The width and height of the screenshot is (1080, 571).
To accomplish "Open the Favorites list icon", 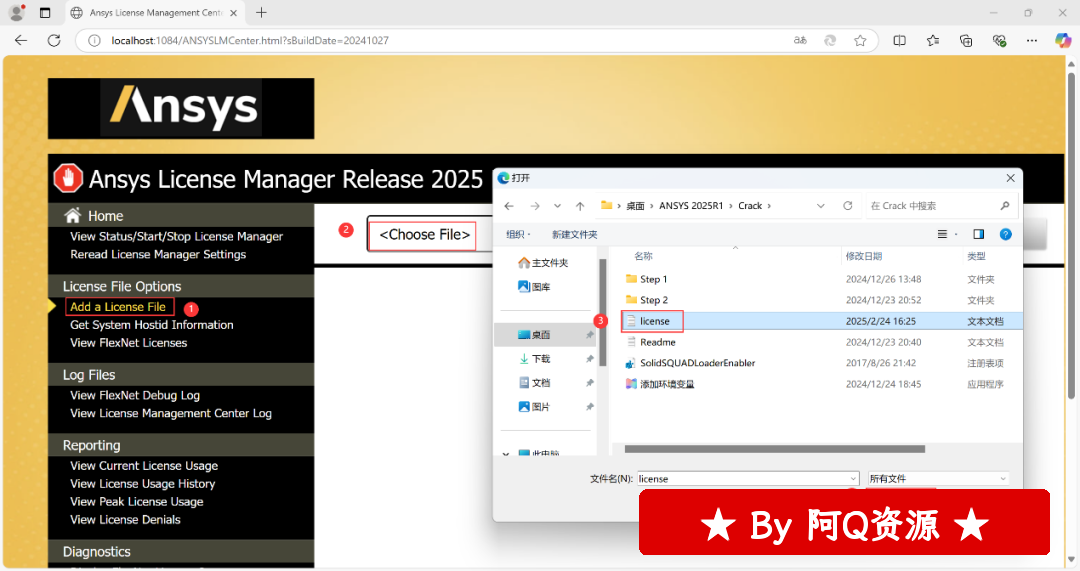I will [x=933, y=41].
